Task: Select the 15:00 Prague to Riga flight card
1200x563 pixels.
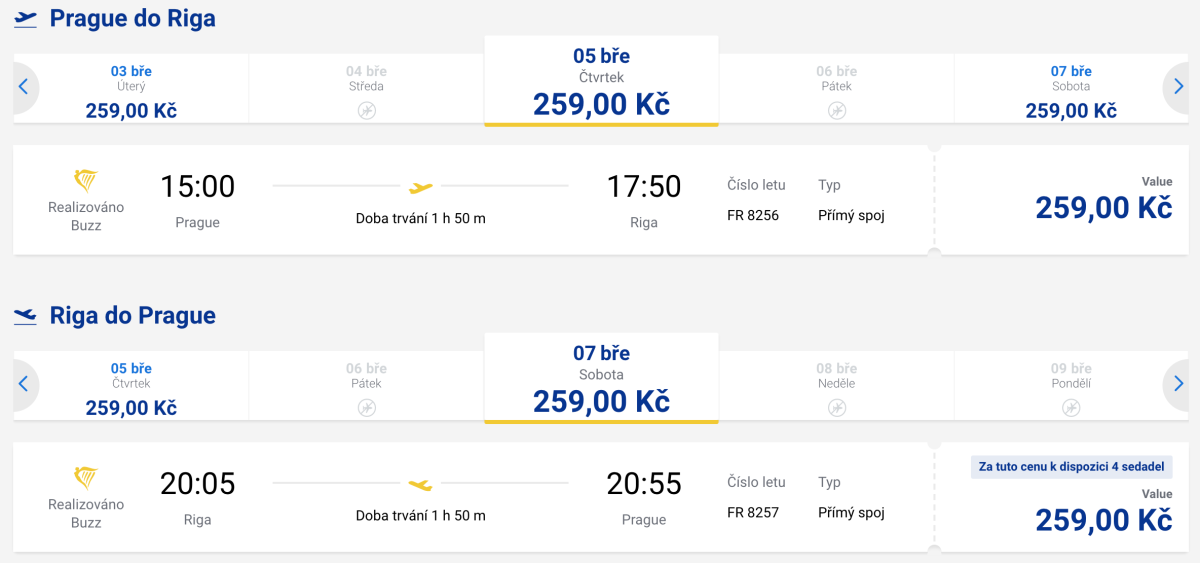Action: pos(472,200)
